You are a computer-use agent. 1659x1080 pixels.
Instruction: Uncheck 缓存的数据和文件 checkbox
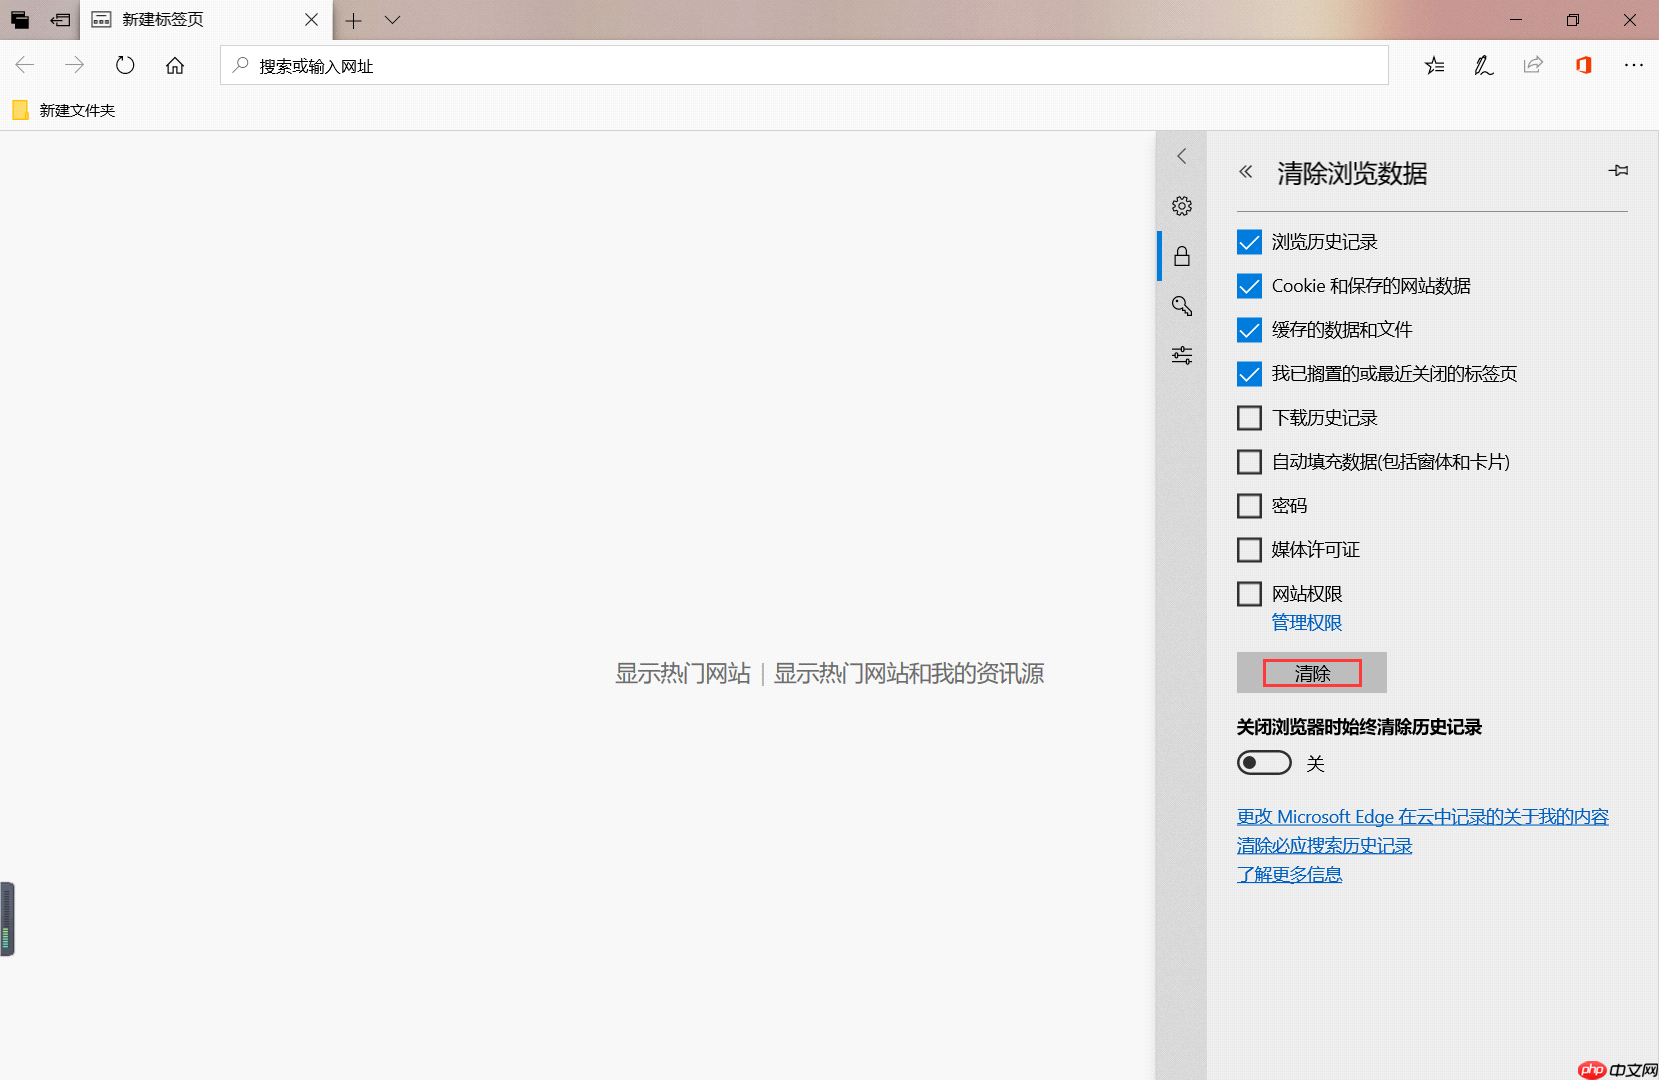[1249, 330]
